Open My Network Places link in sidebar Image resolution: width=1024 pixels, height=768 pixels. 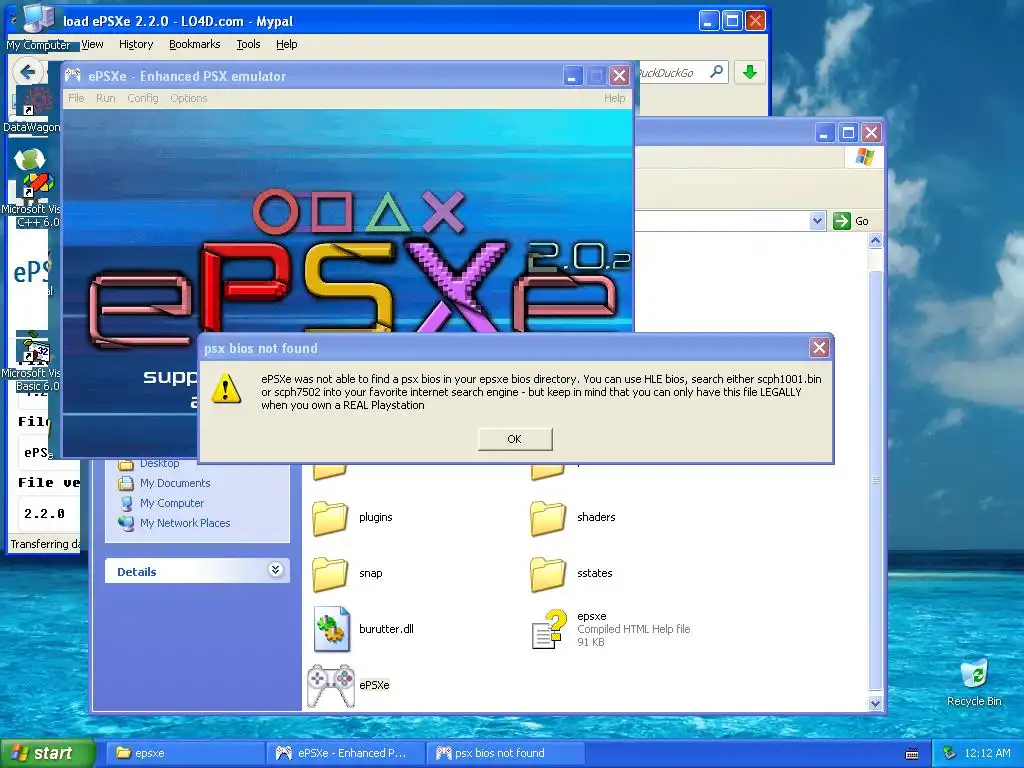185,523
